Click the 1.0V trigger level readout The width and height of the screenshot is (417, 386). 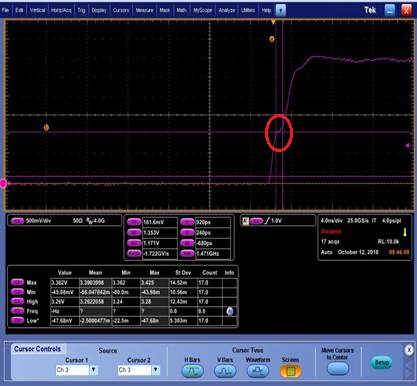click(276, 221)
